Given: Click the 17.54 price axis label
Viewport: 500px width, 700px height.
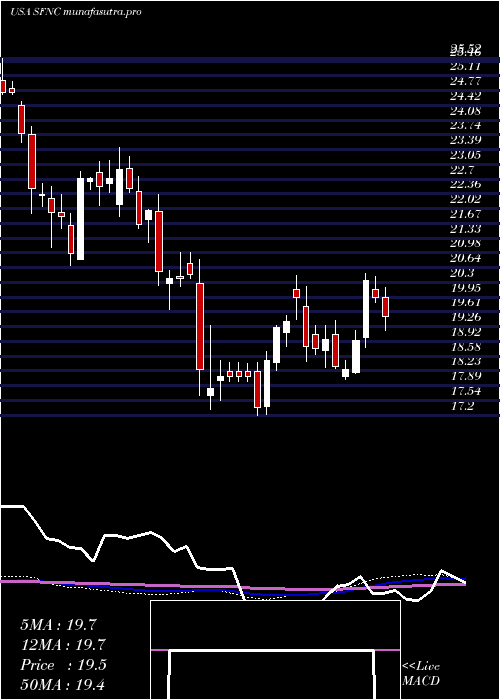Looking at the screenshot, I should click(466, 391).
